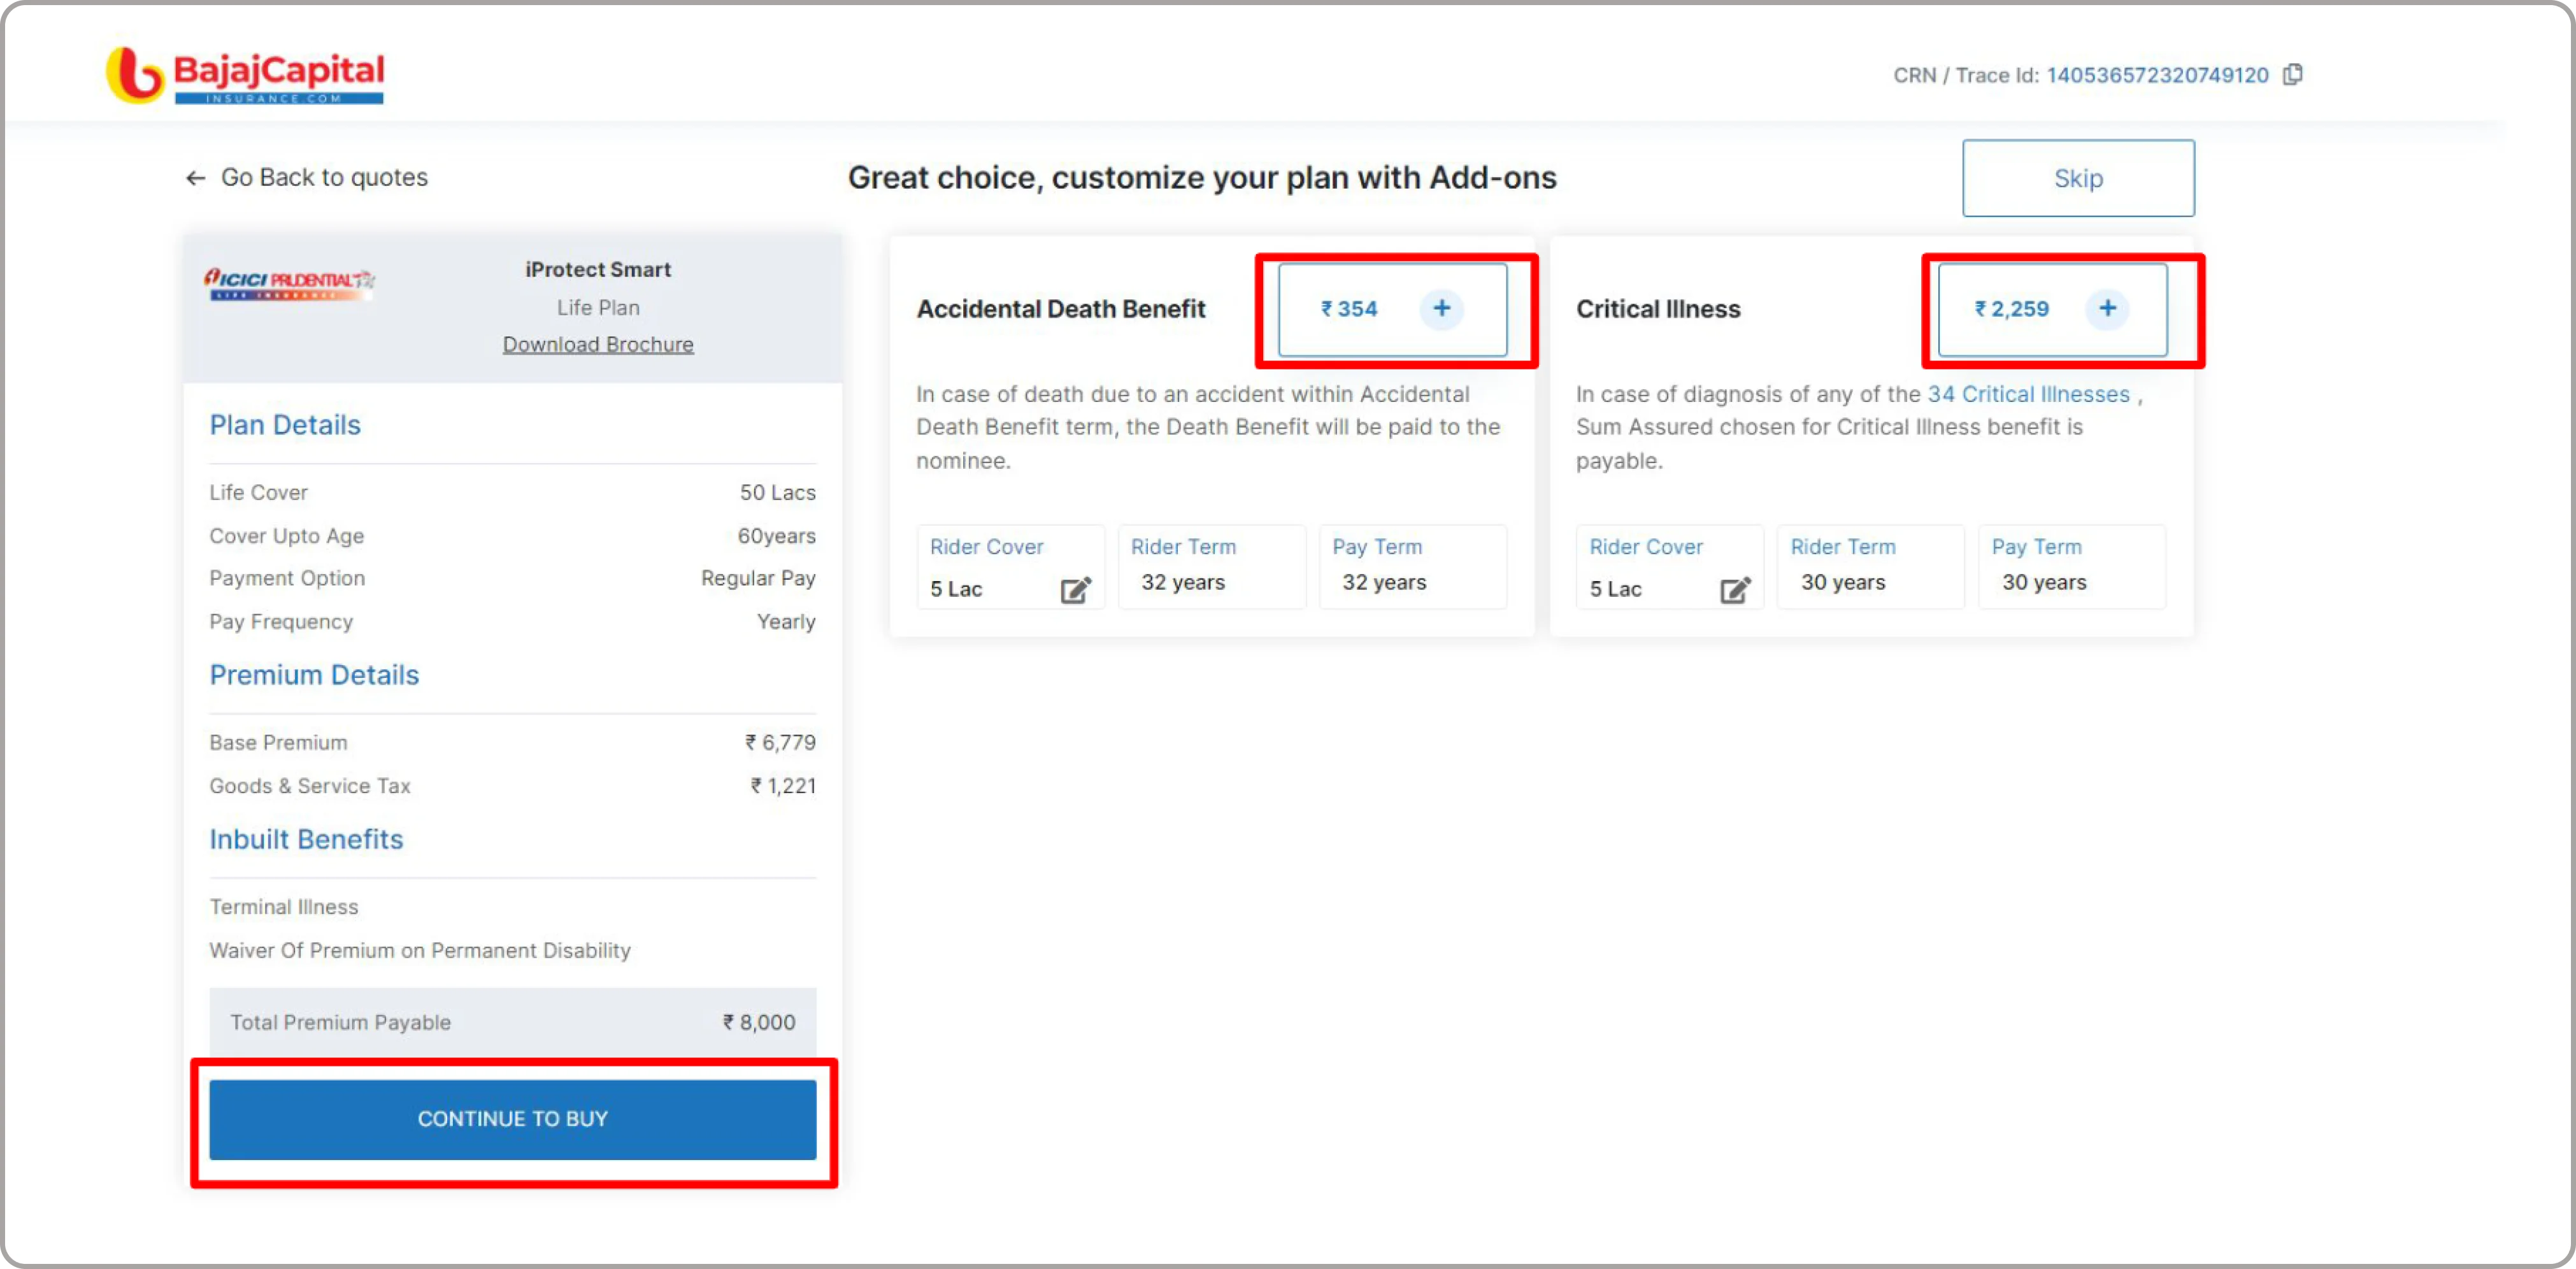This screenshot has width=2576, height=1269.
Task: Open the 34 Critical Illnesses link
Action: coord(2028,394)
